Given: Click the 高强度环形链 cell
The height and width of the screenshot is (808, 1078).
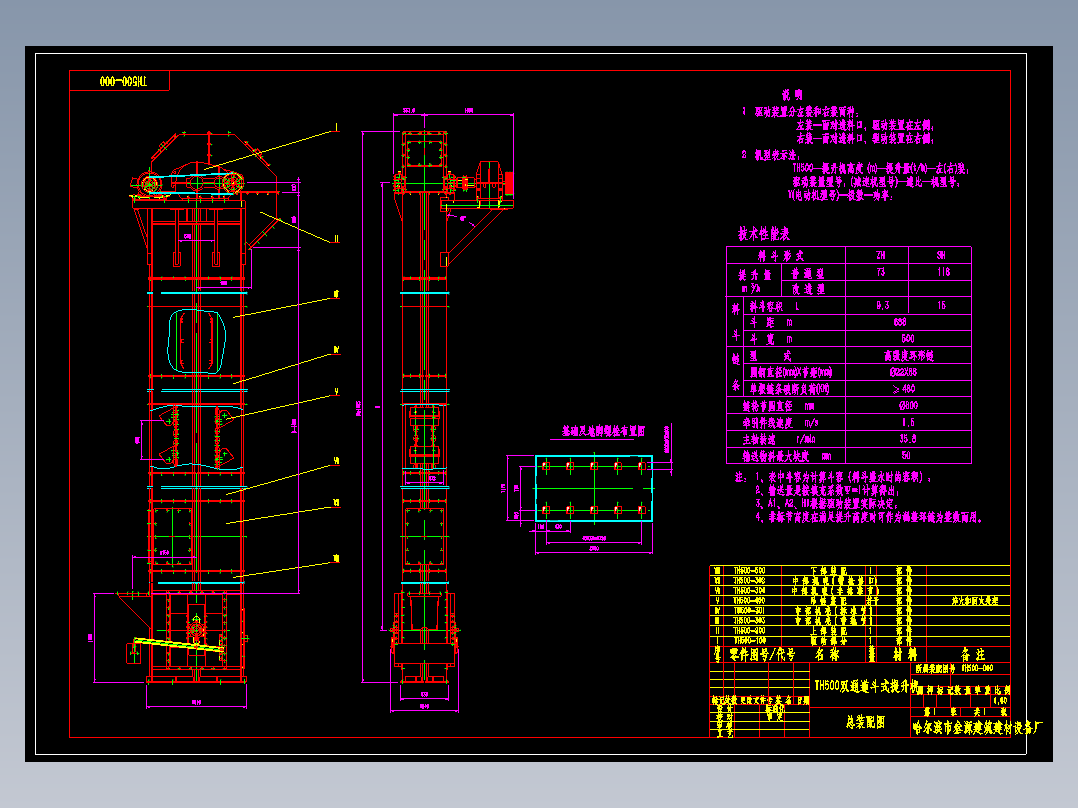Looking at the screenshot, I should 908,356.
